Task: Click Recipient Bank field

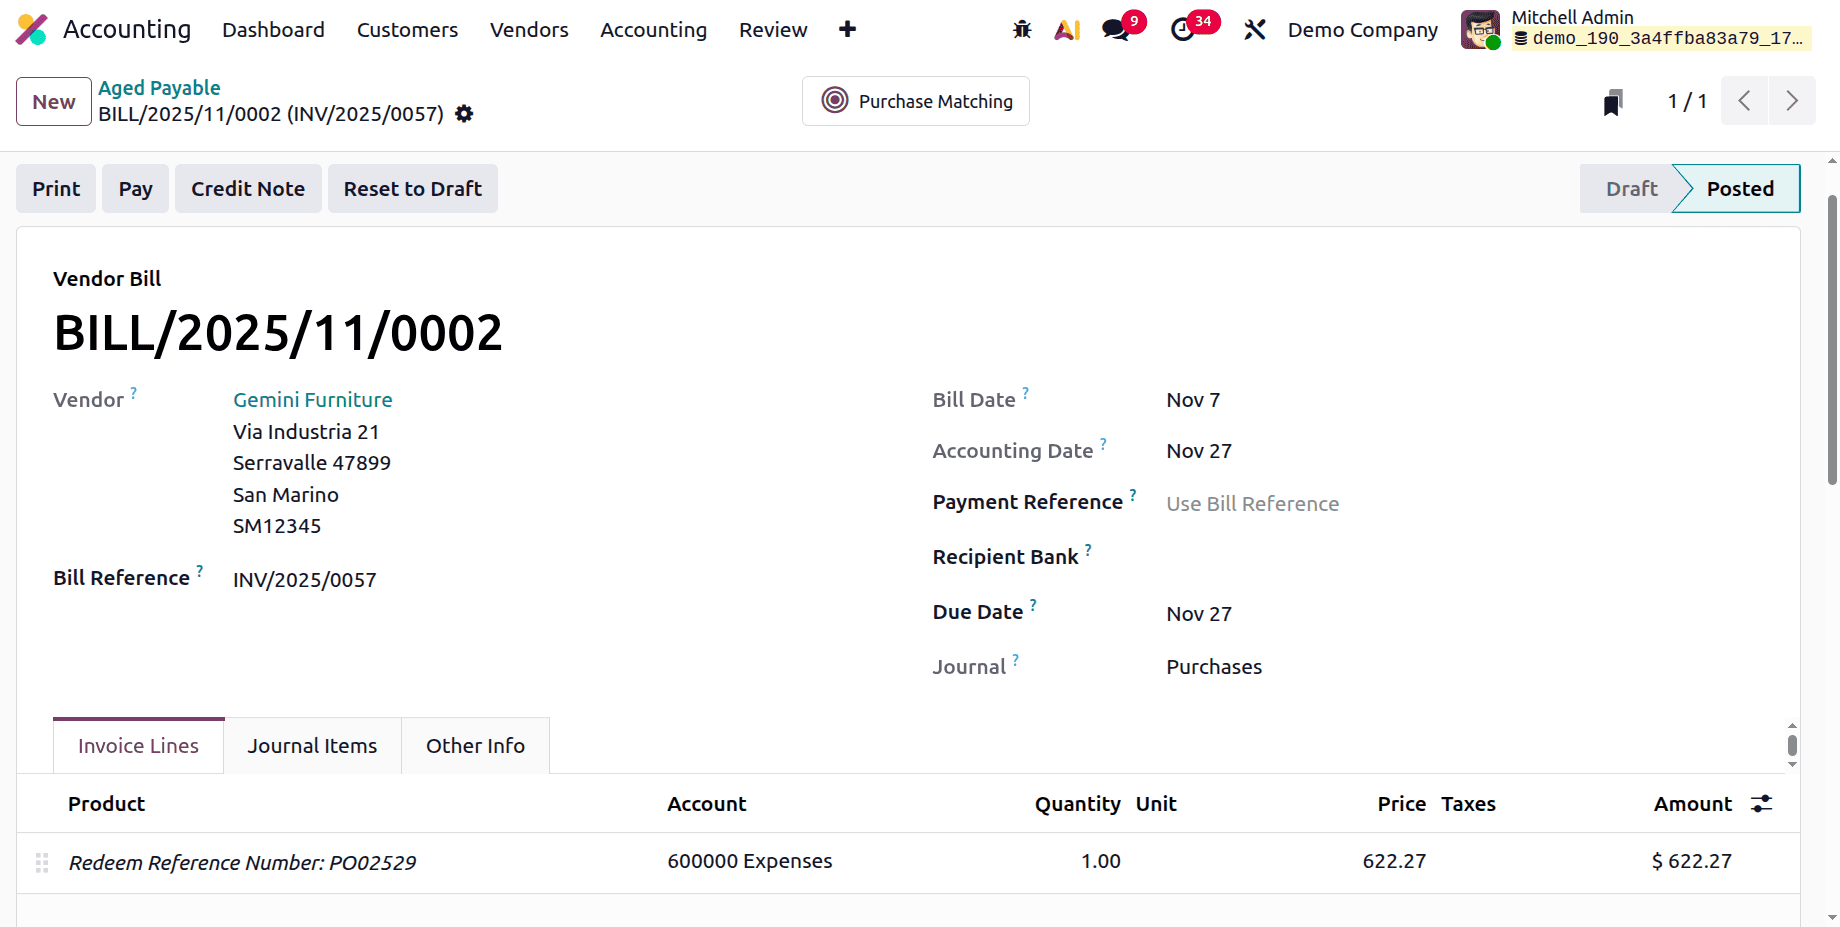Action: (x=1465, y=558)
